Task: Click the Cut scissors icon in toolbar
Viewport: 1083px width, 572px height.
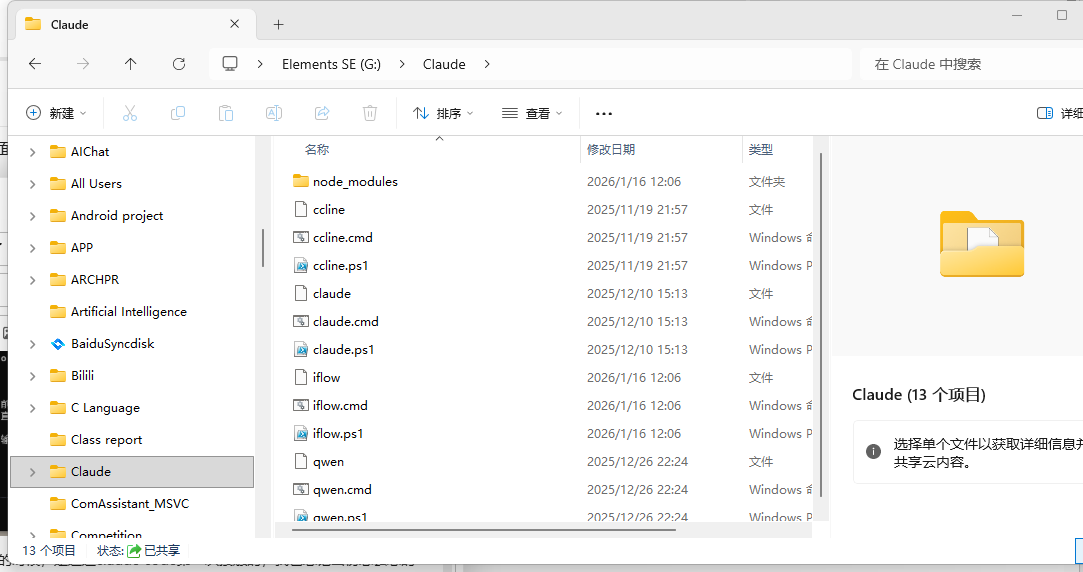Action: (129, 113)
